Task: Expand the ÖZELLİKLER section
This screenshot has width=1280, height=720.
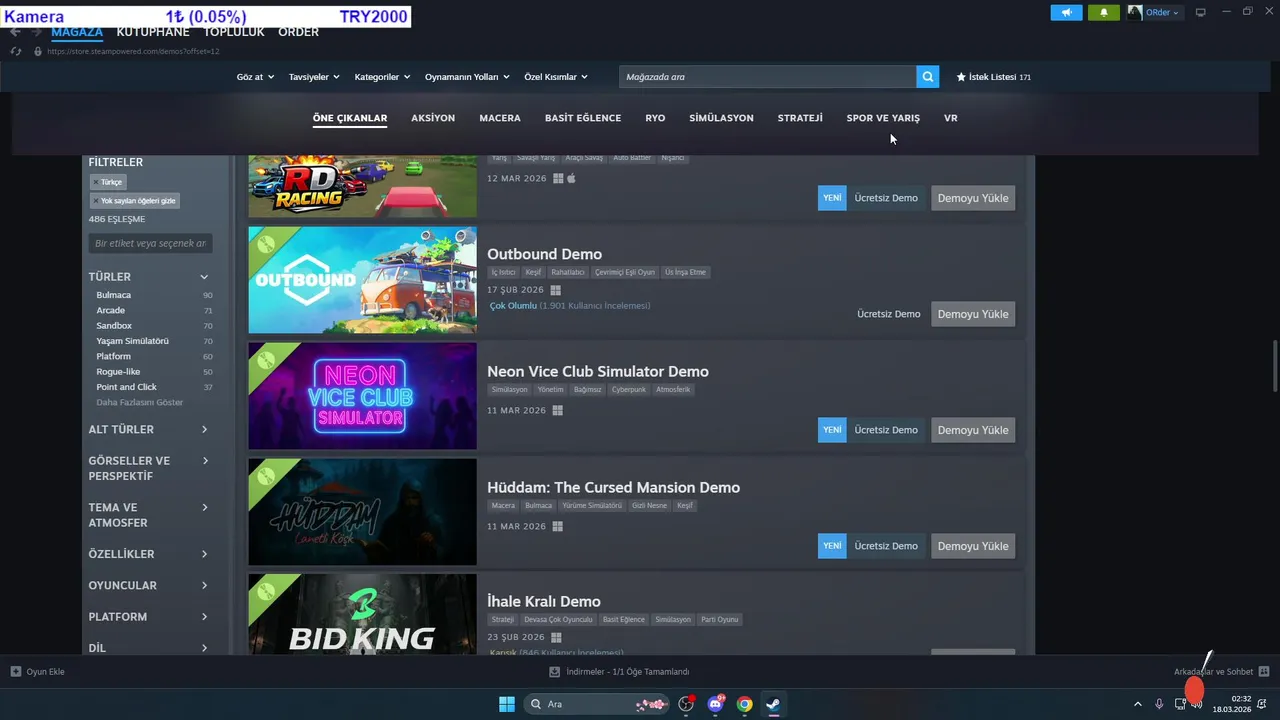Action: point(150,554)
